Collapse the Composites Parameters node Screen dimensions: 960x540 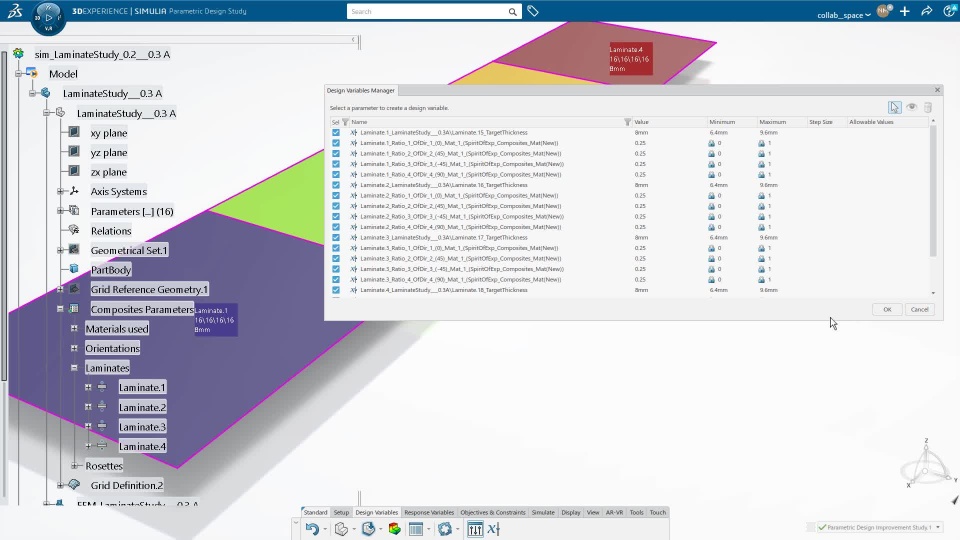(x=60, y=309)
